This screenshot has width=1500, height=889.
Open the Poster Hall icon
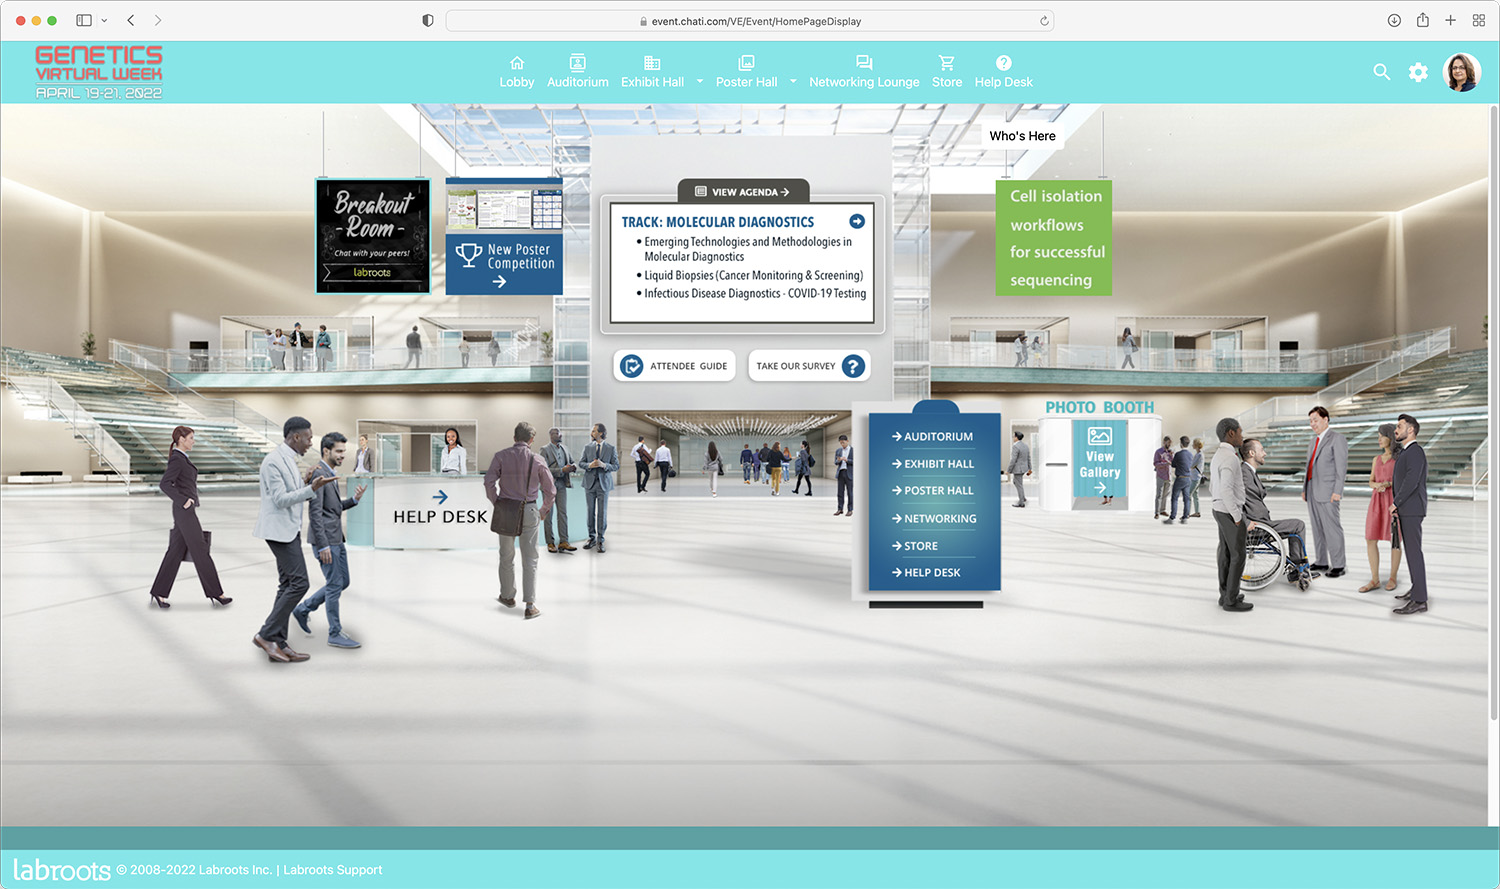click(x=746, y=63)
